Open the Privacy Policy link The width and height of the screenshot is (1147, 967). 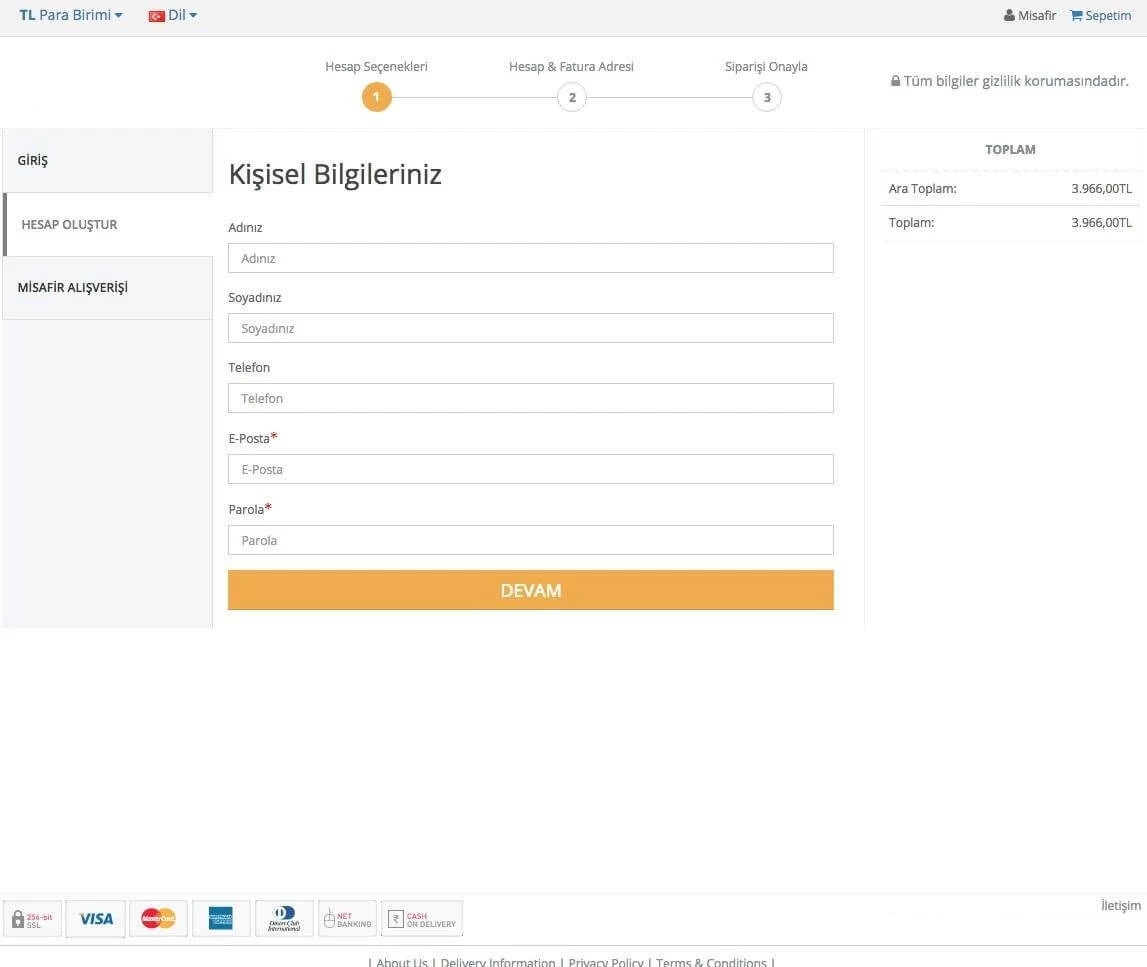point(605,961)
